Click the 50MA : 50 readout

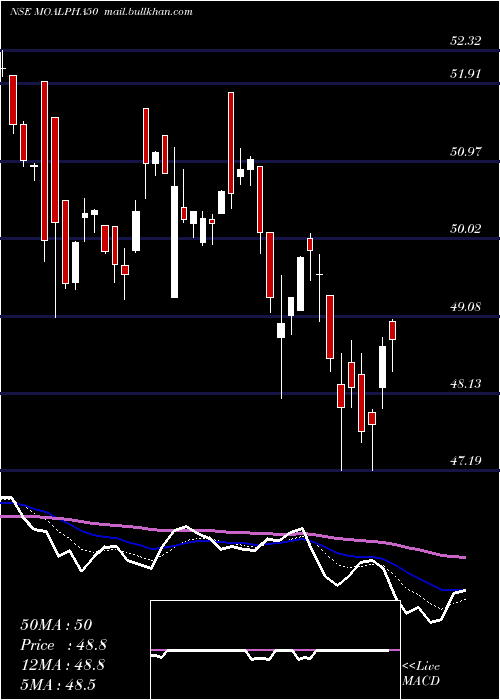coord(56,625)
